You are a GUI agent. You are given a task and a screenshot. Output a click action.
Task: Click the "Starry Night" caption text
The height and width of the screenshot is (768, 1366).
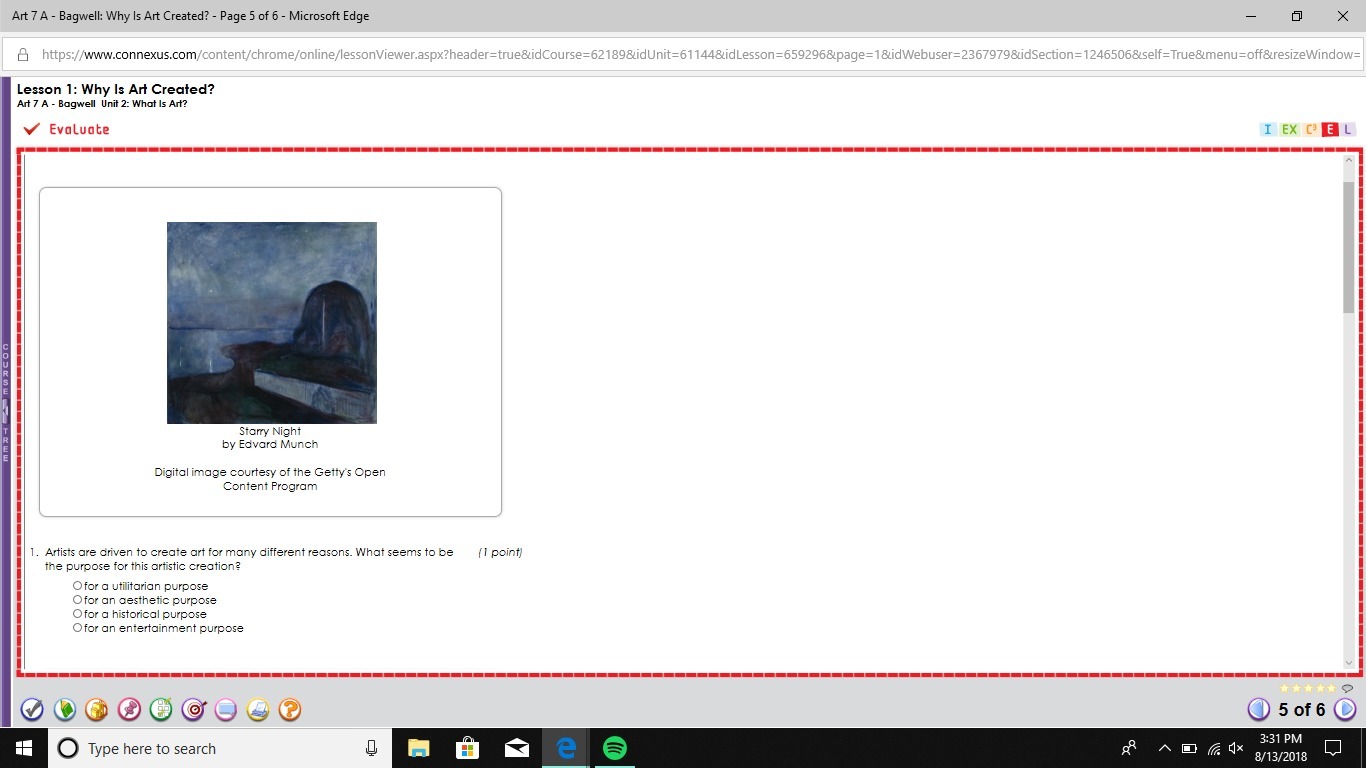pyautogui.click(x=270, y=431)
